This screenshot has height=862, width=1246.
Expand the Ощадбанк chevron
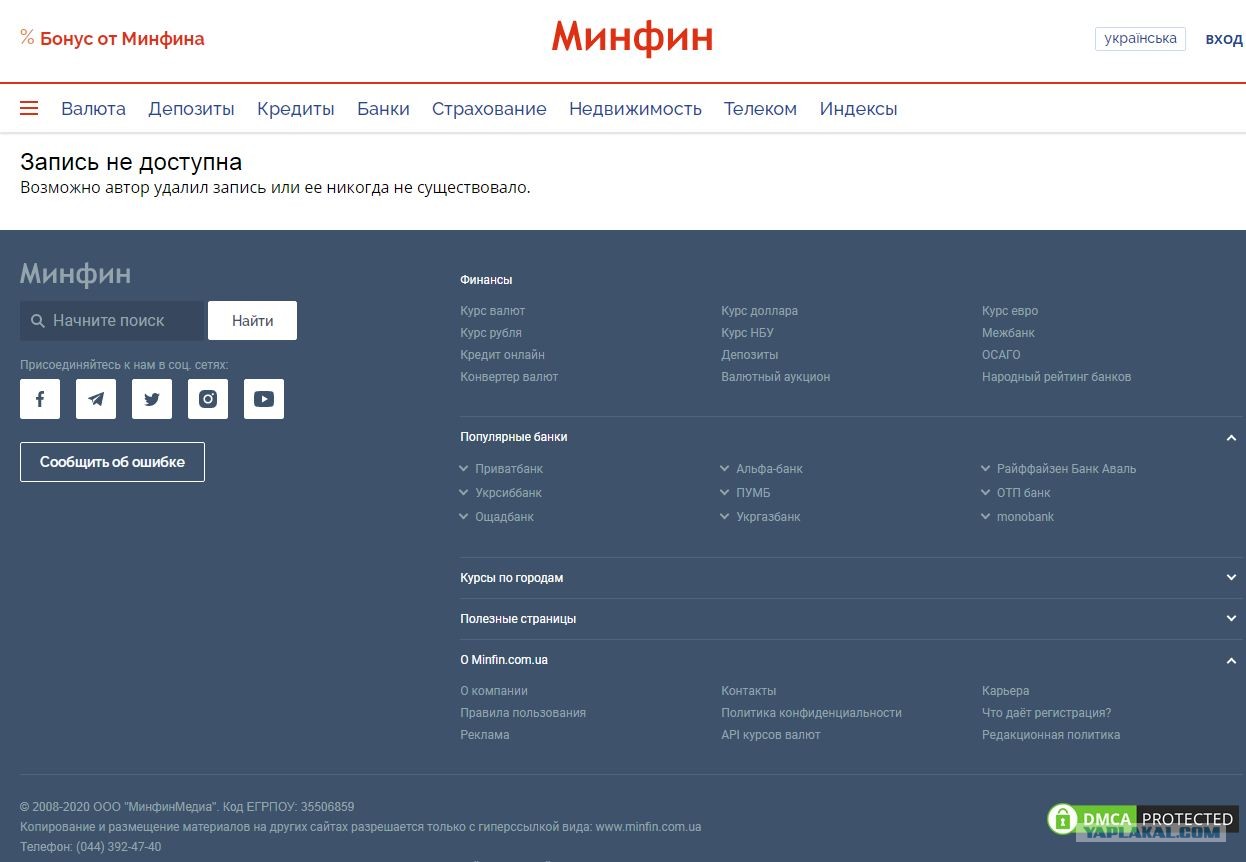[464, 516]
